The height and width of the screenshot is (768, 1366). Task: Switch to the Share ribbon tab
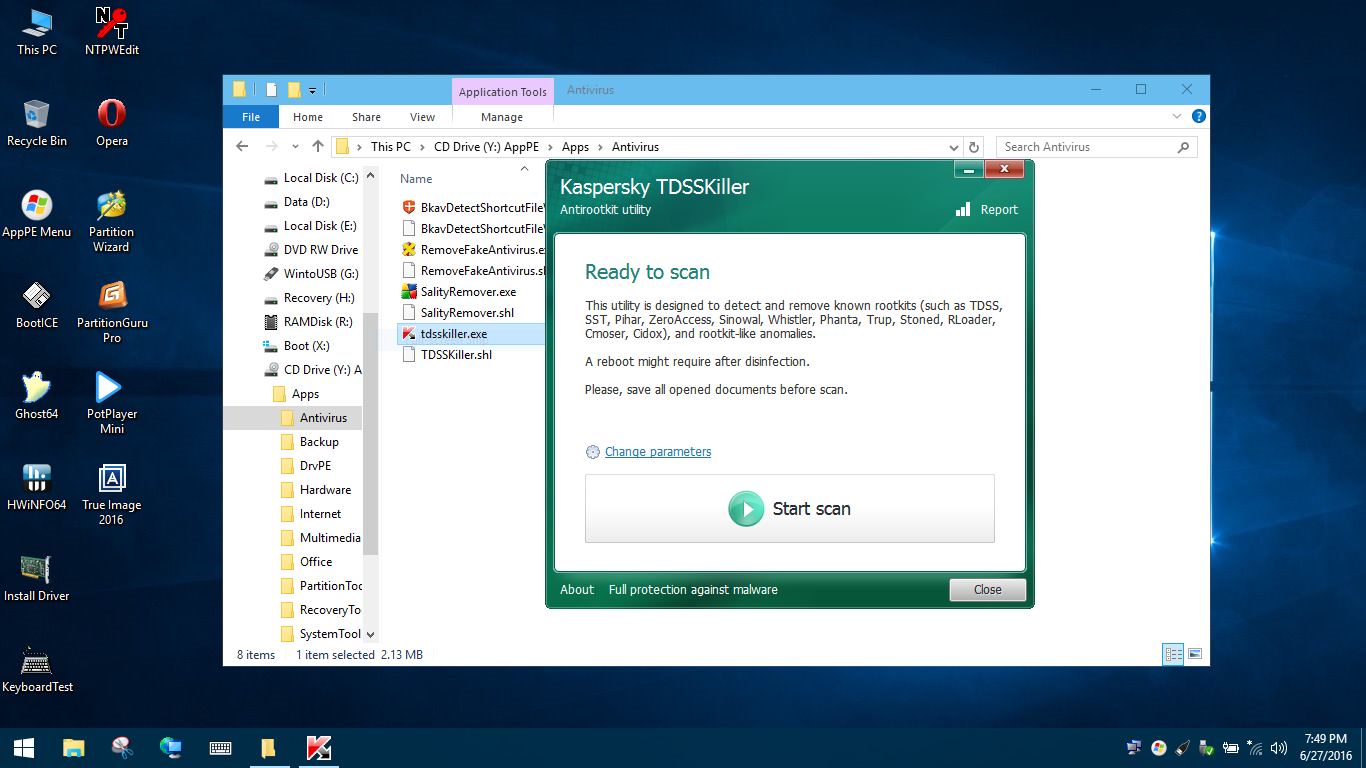pos(366,117)
